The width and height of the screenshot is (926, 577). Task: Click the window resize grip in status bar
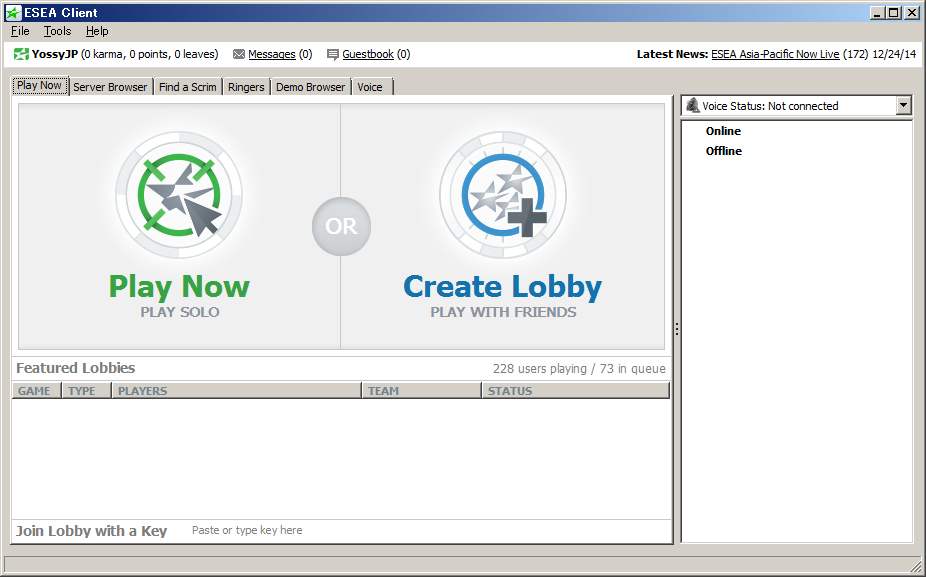pyautogui.click(x=914, y=565)
